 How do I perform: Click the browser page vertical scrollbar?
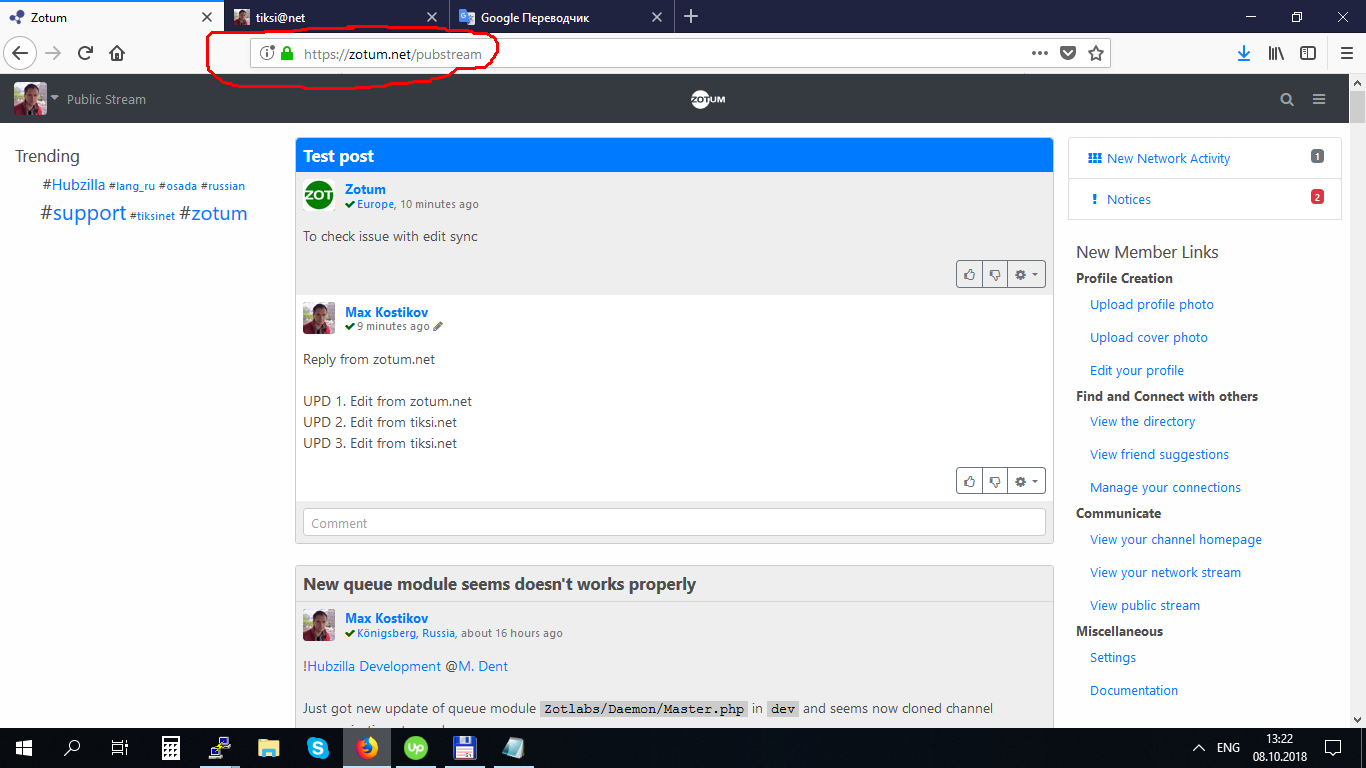(x=1357, y=400)
